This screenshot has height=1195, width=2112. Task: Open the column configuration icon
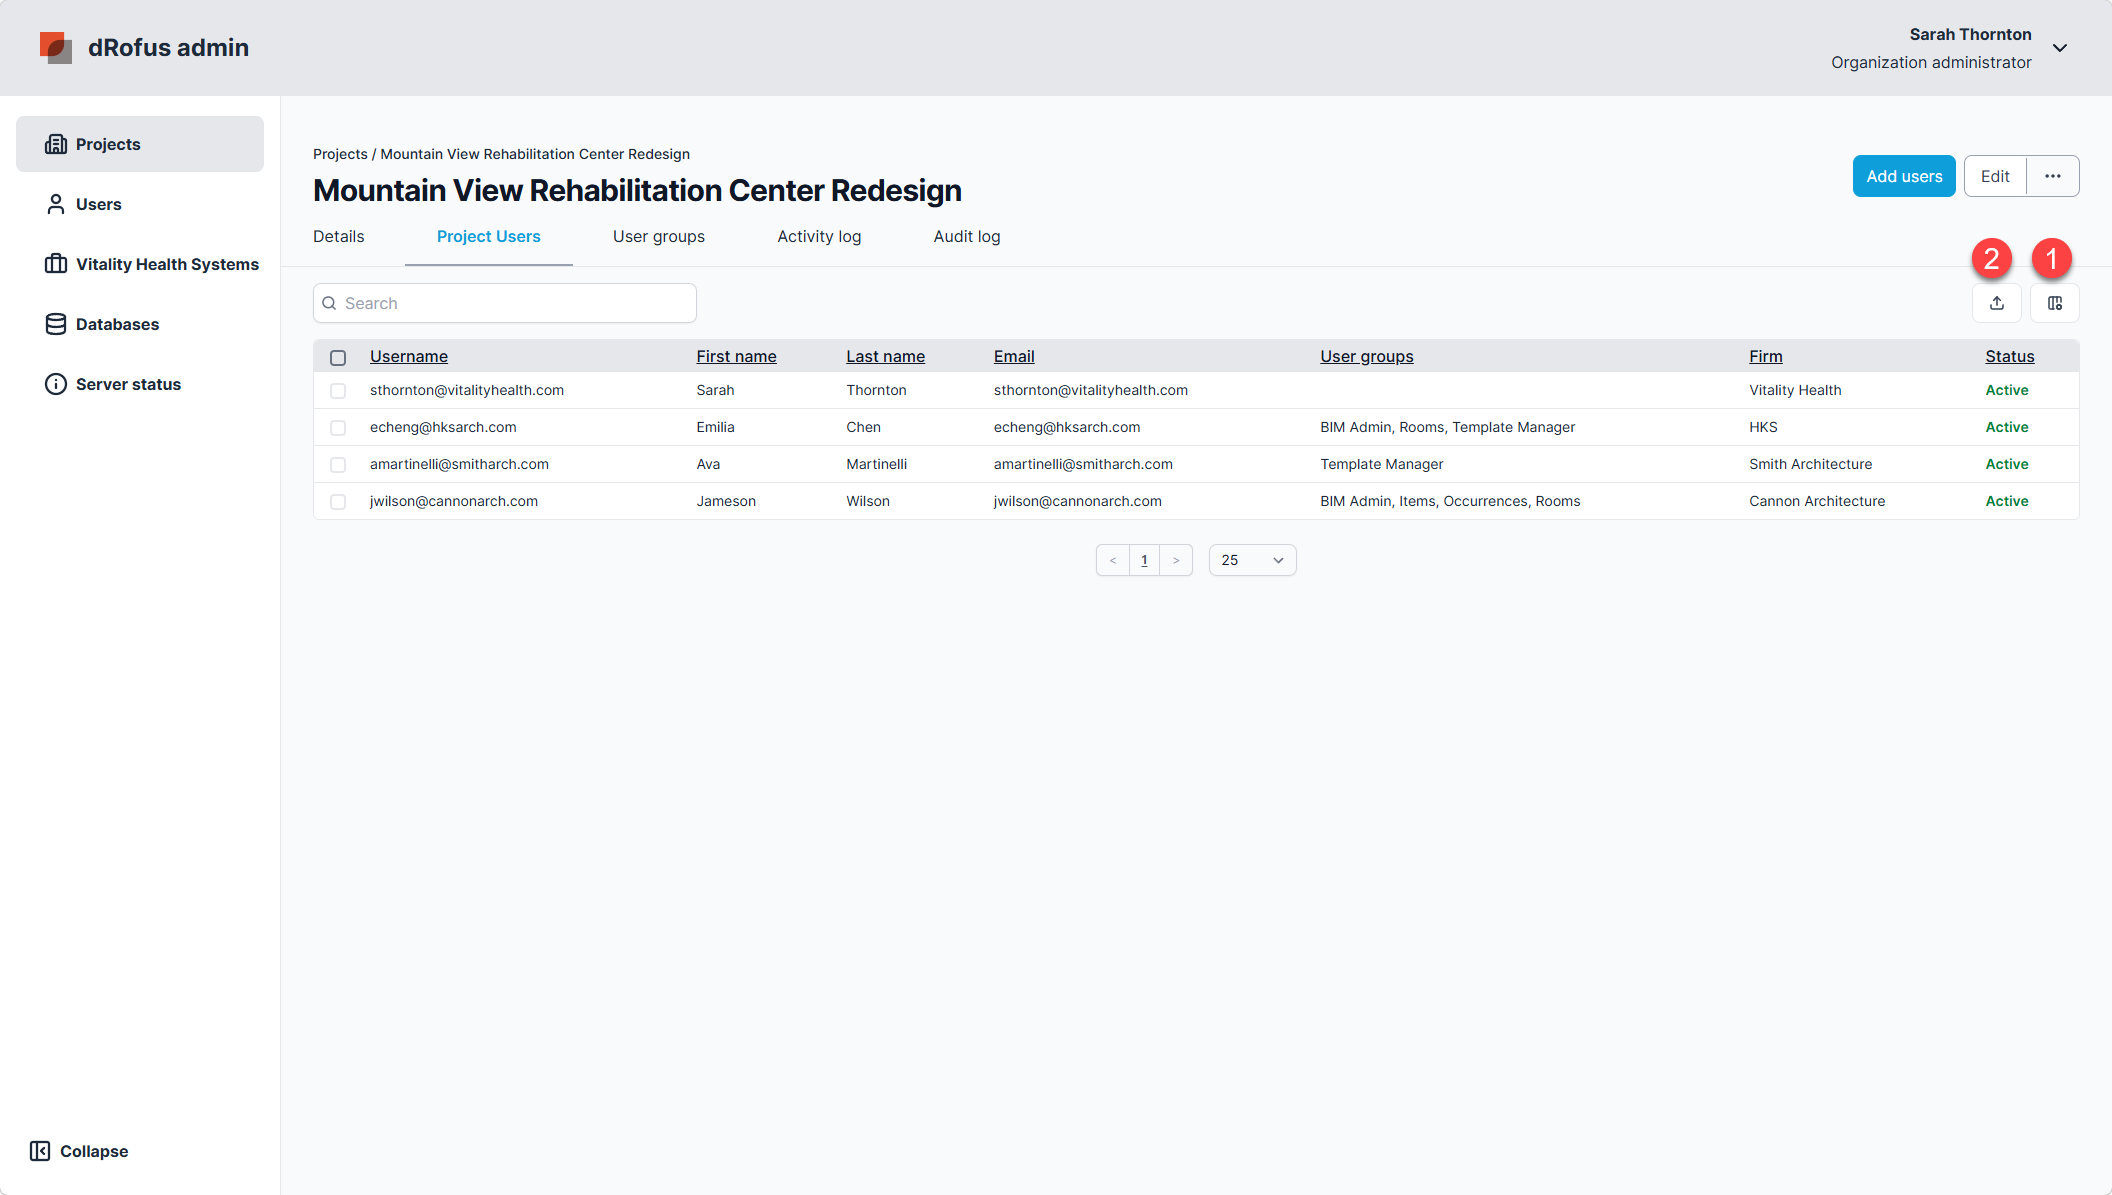(2055, 303)
